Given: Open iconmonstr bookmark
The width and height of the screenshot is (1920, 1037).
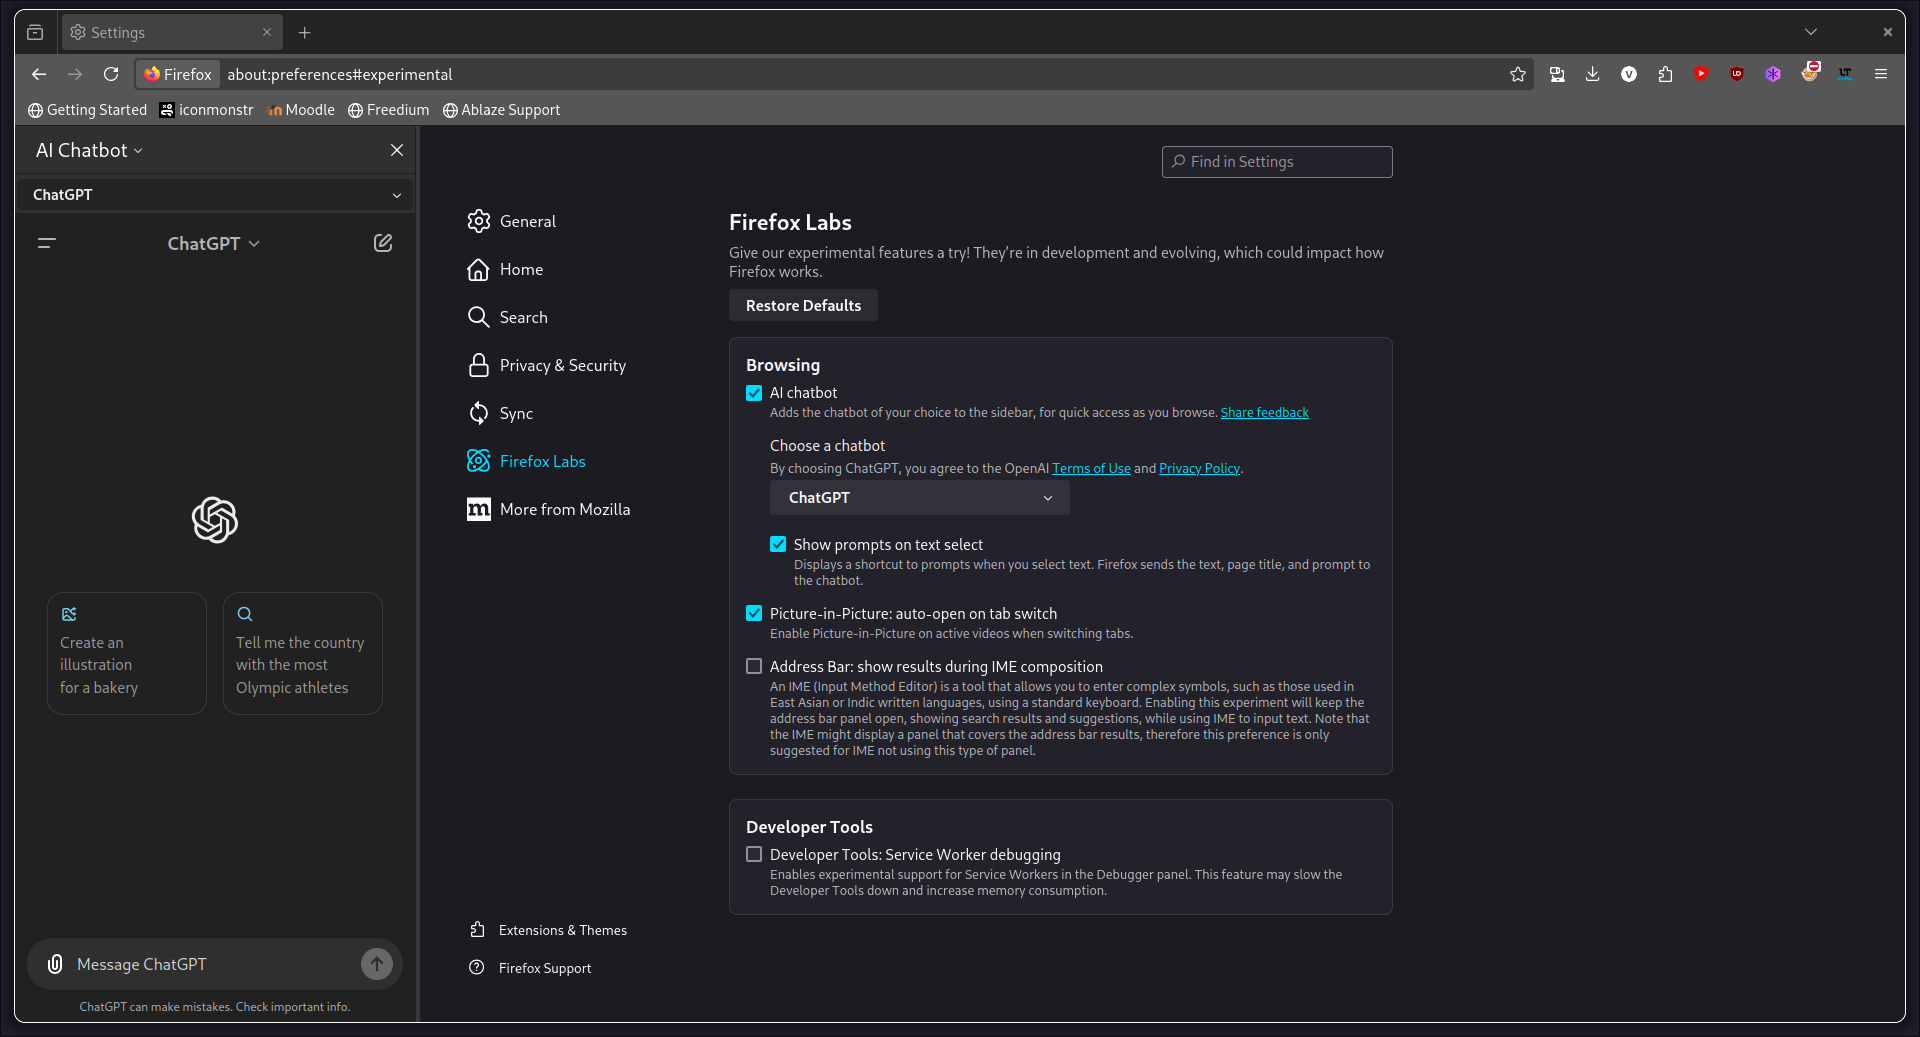Looking at the screenshot, I should coord(207,110).
